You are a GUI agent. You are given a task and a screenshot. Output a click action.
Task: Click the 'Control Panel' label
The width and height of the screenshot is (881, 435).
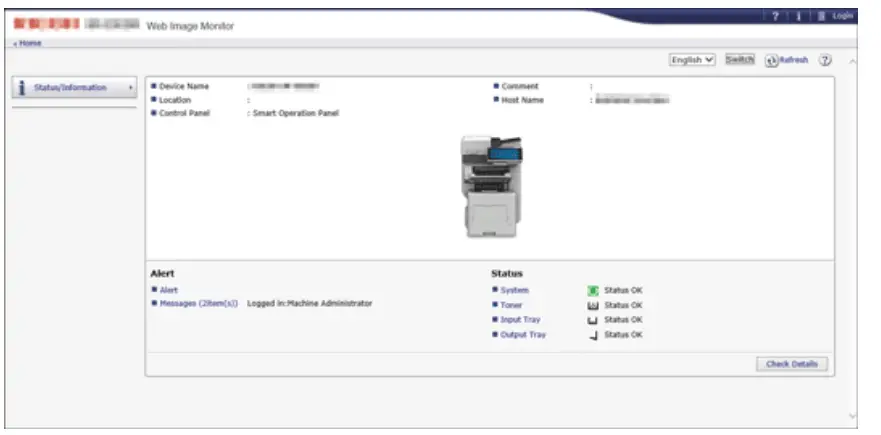click(184, 113)
